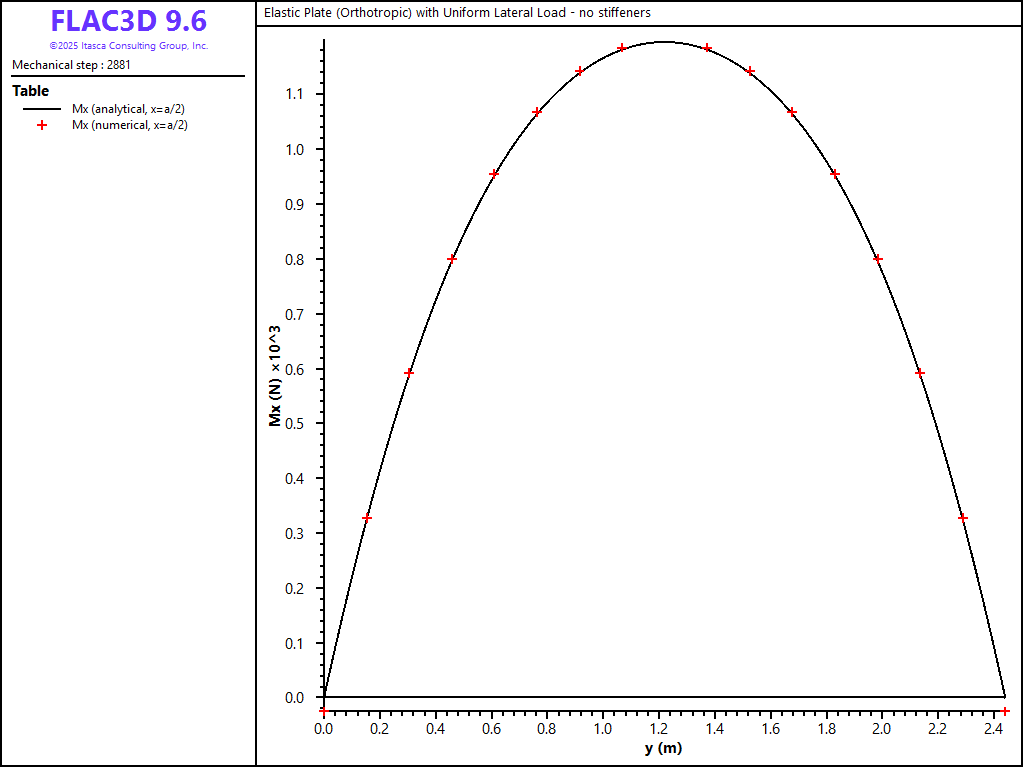Viewport: 1024px width, 768px height.
Task: Click the right-side red marker near Mx 0.6
Action: tap(920, 373)
